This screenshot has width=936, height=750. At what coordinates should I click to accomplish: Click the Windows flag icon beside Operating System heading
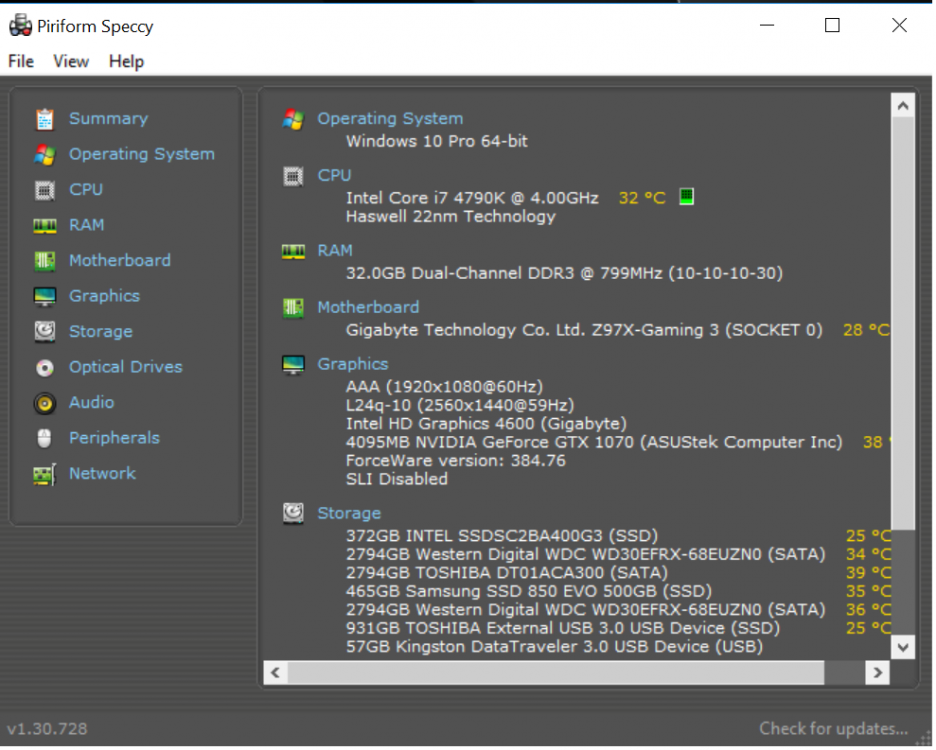(x=293, y=119)
